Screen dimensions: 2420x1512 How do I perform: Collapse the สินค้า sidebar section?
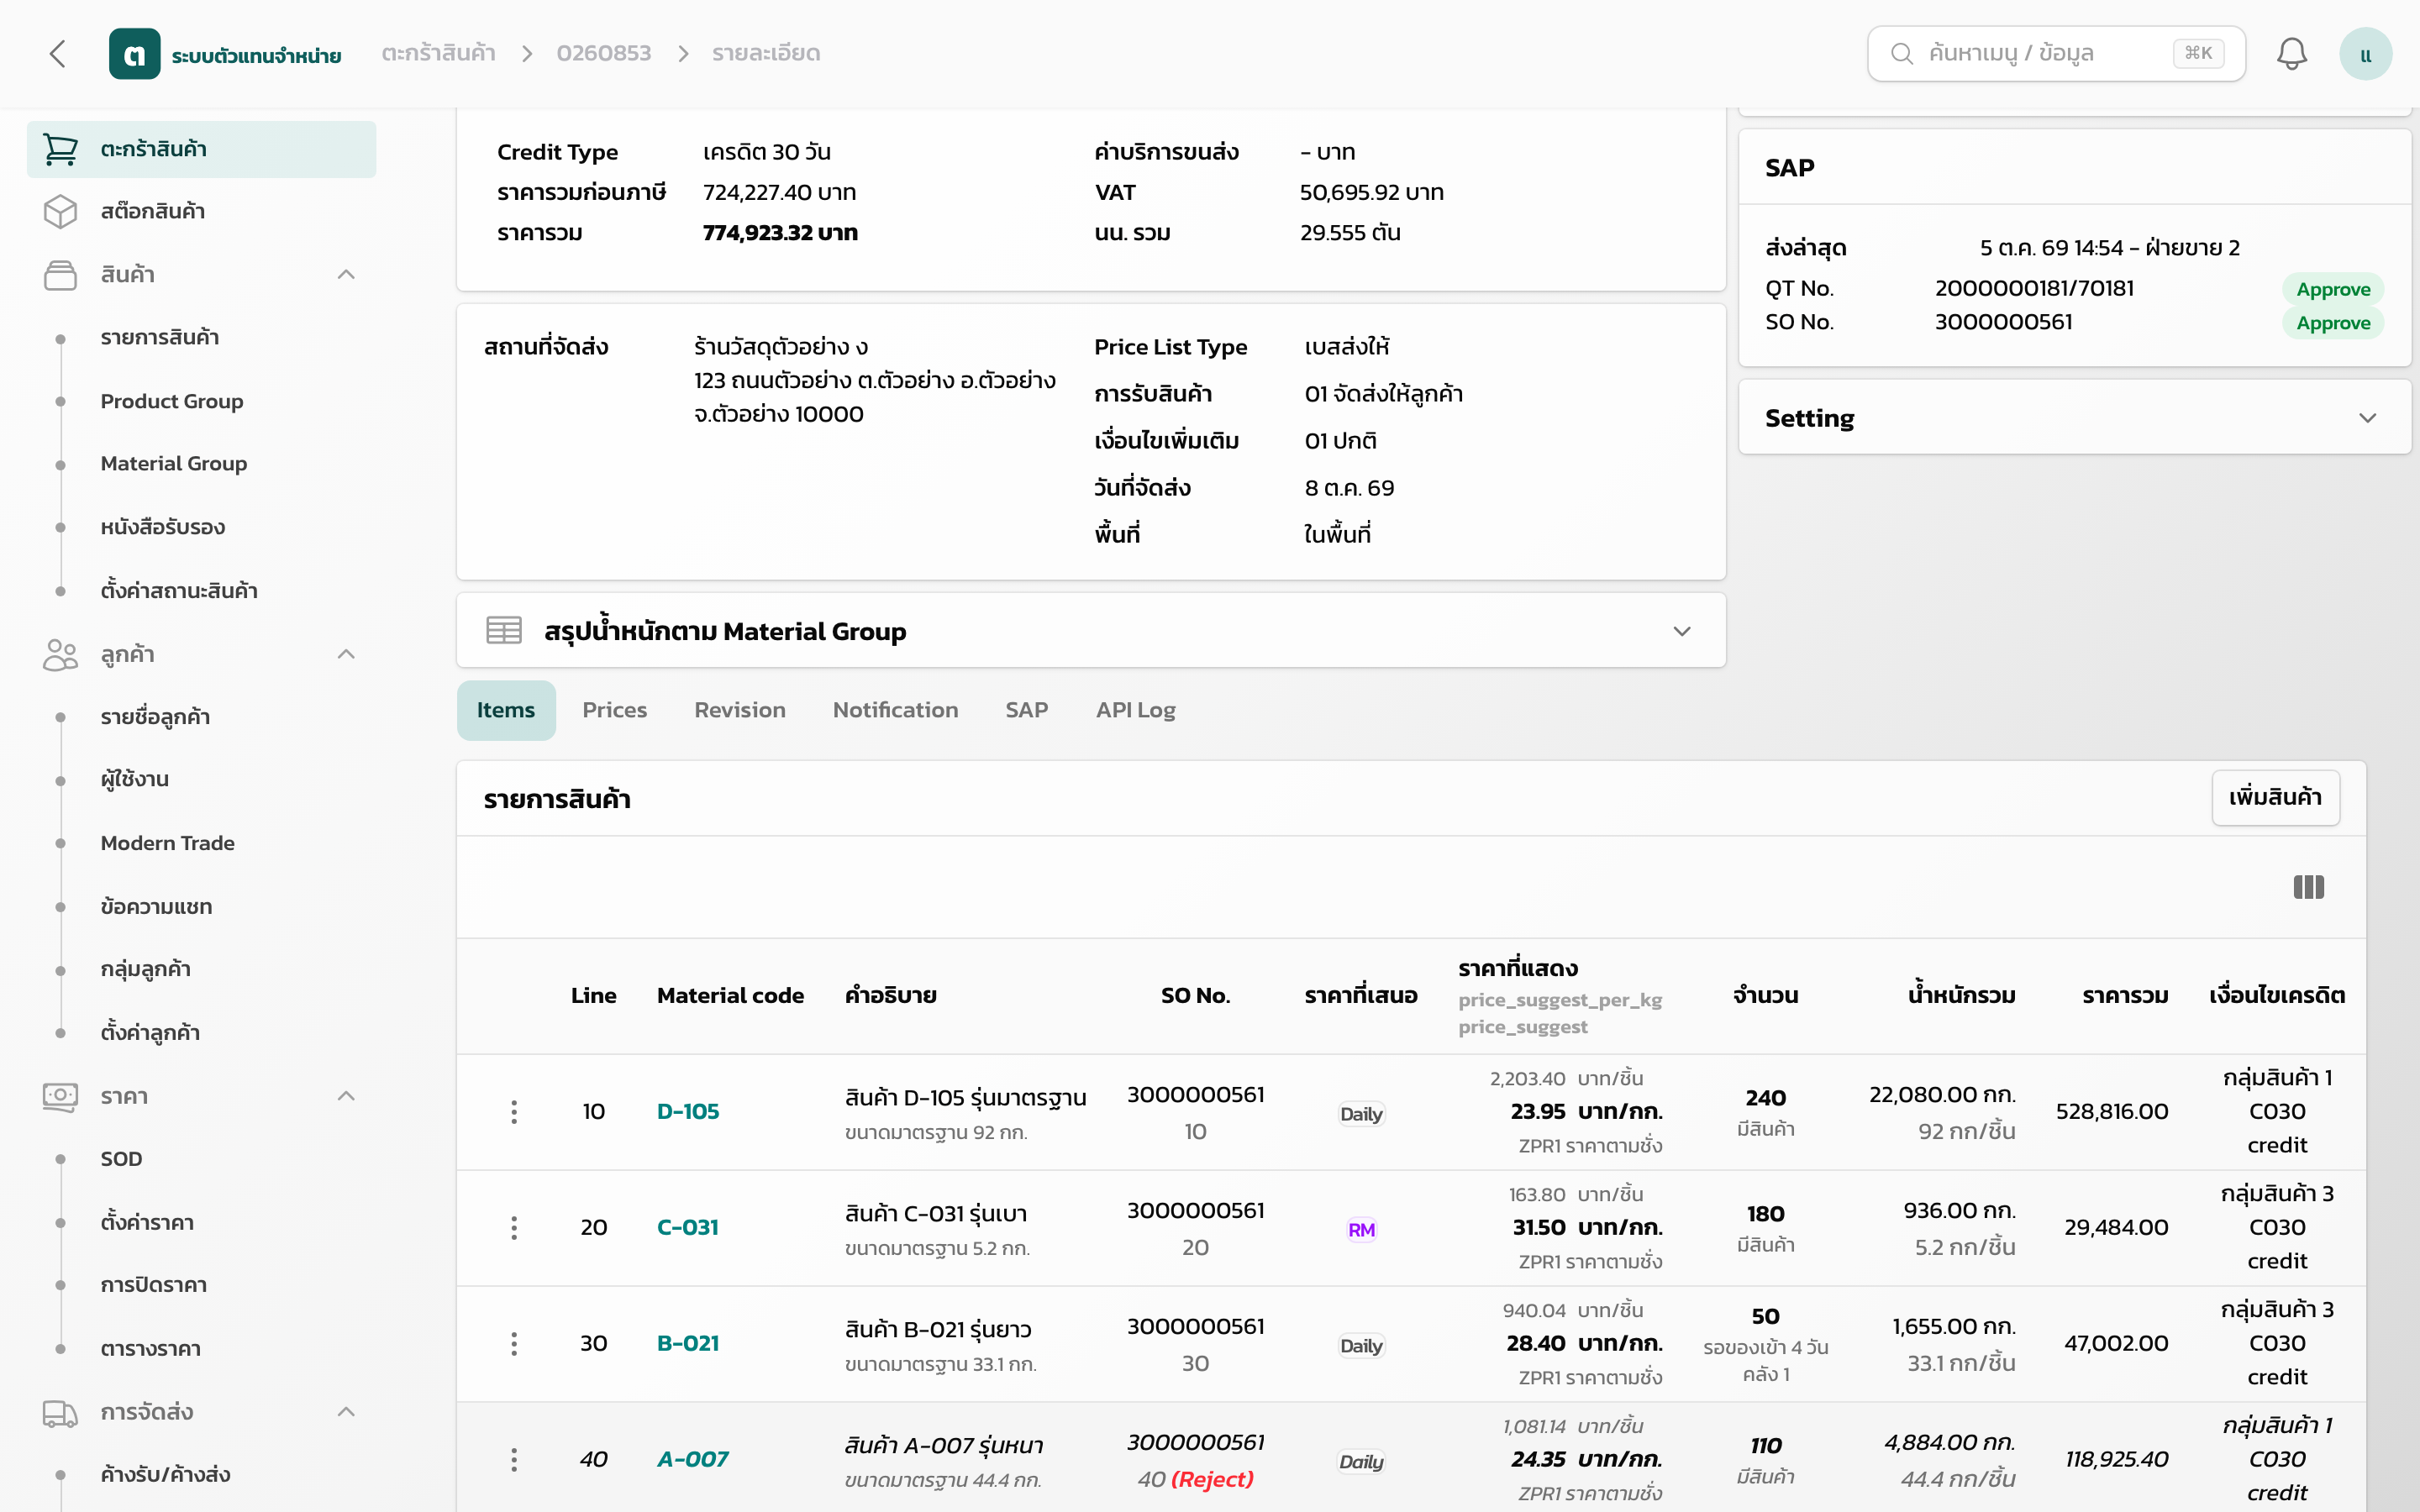(346, 274)
